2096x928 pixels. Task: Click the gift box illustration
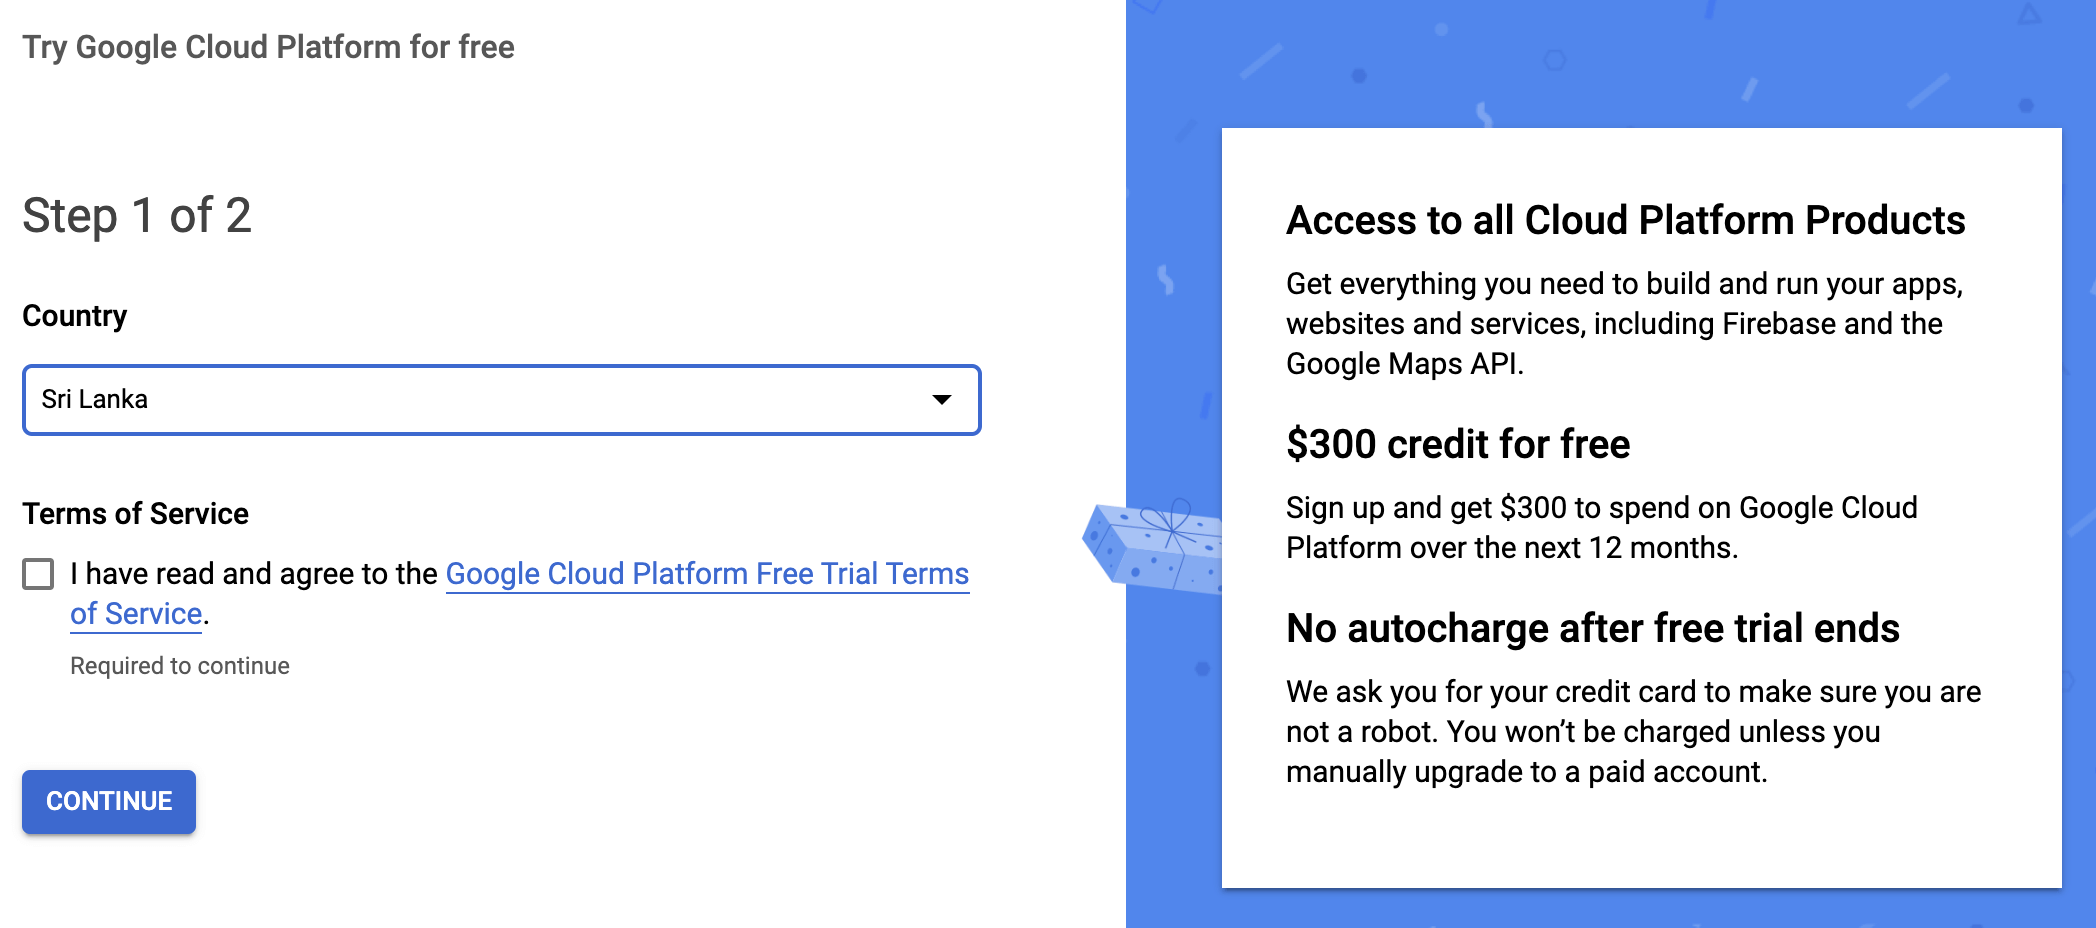click(1152, 545)
